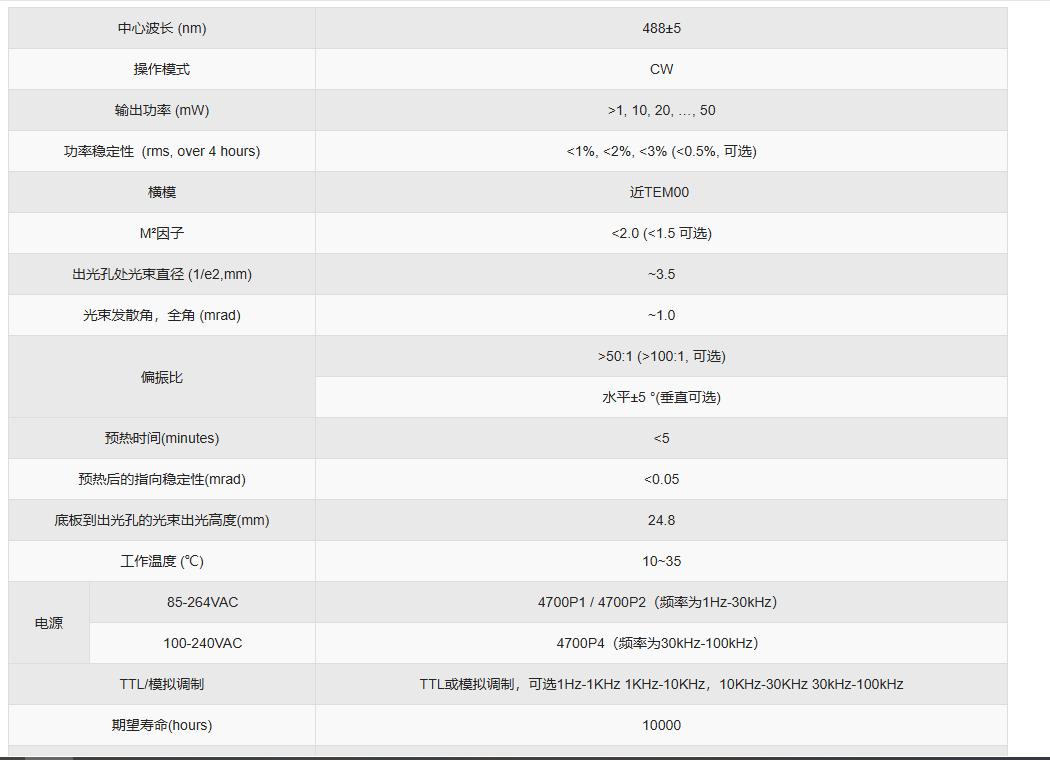The height and width of the screenshot is (760, 1050).
Task: Select the CW operating mode value
Action: click(661, 69)
